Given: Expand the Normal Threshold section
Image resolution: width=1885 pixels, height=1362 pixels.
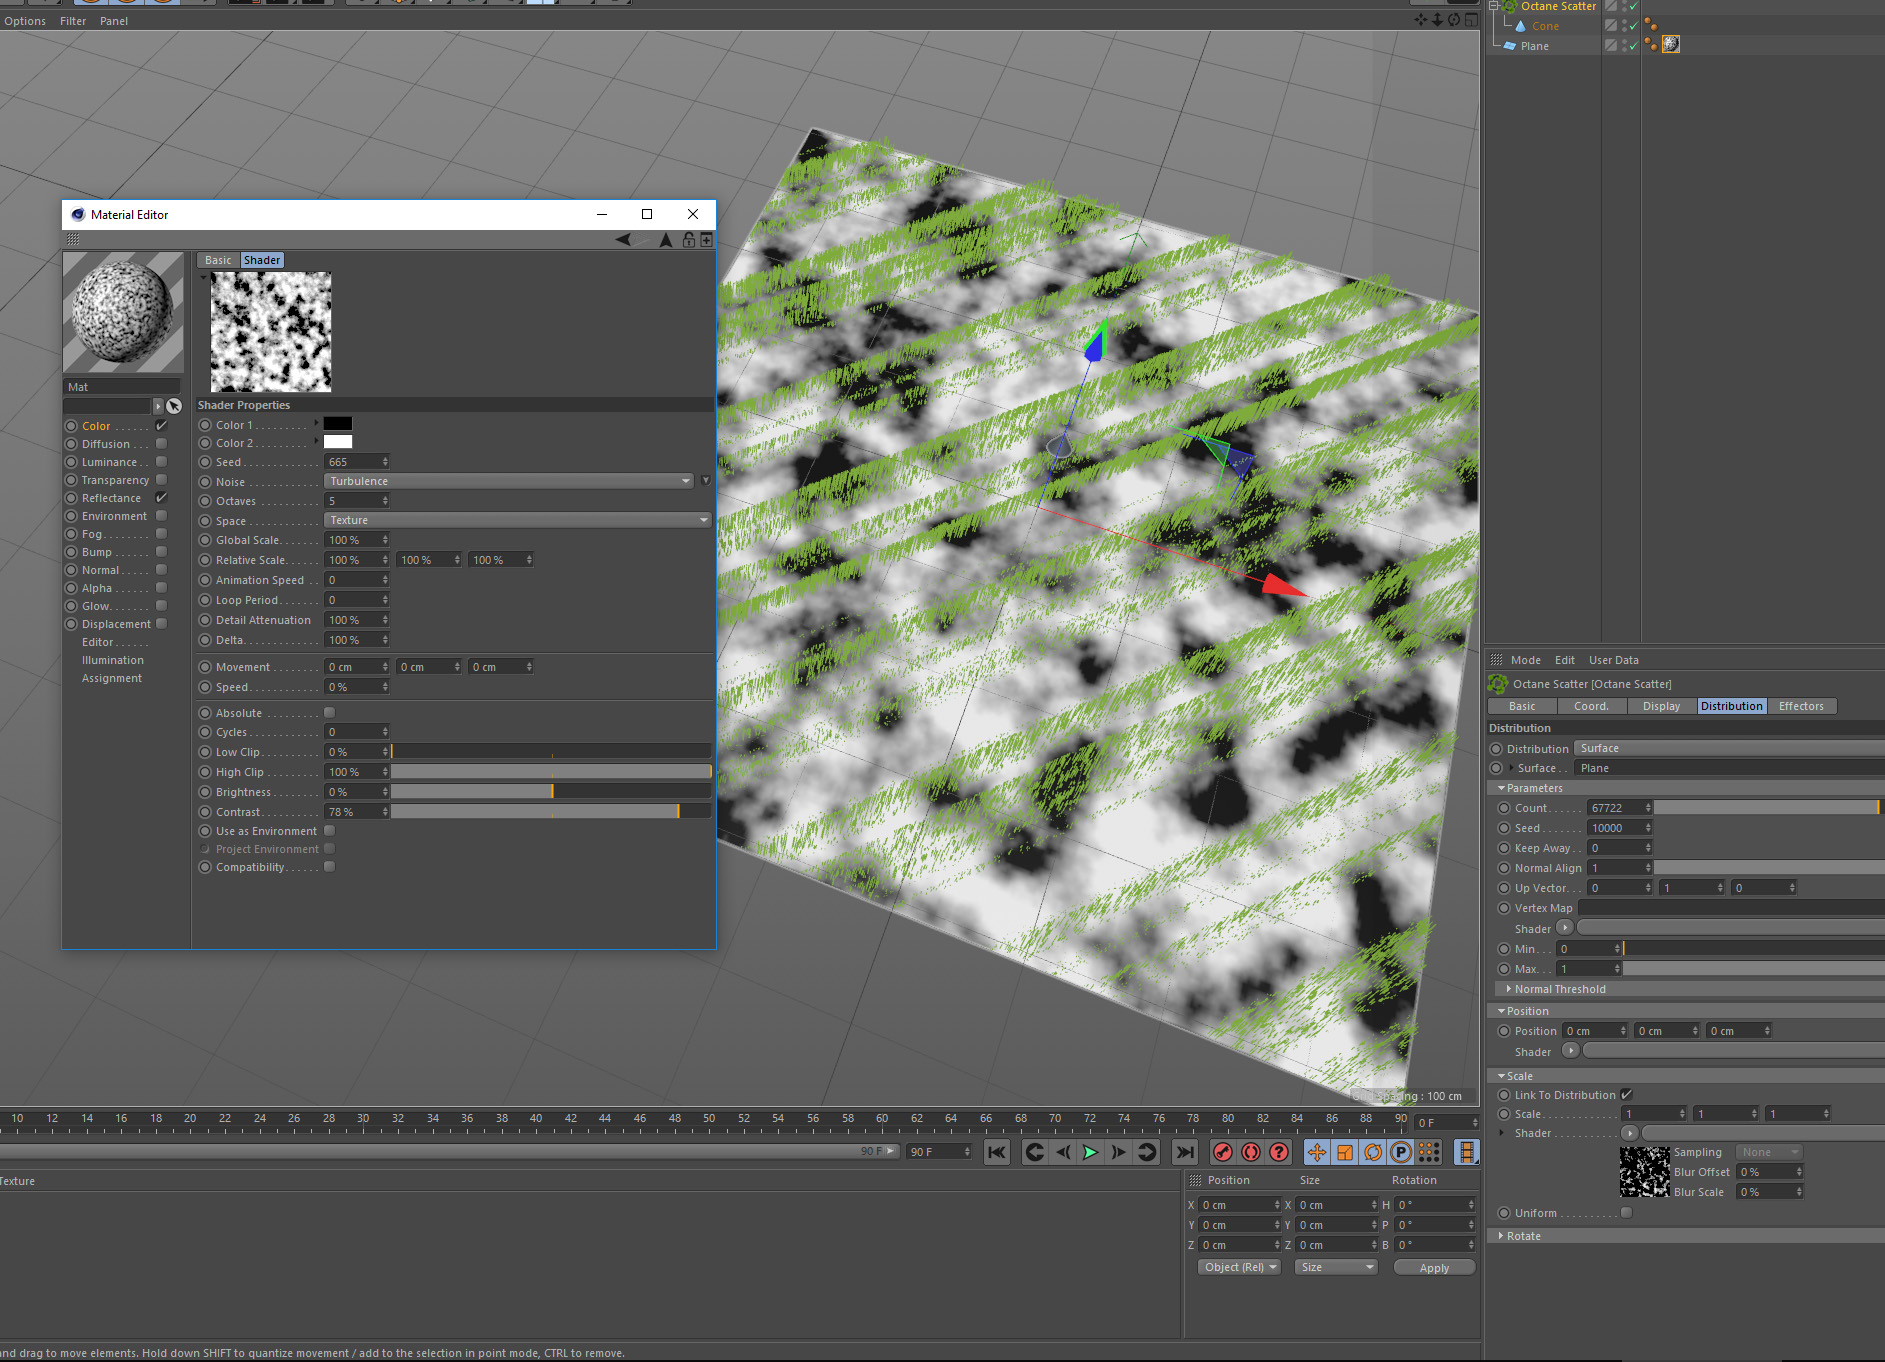Looking at the screenshot, I should pyautogui.click(x=1508, y=989).
